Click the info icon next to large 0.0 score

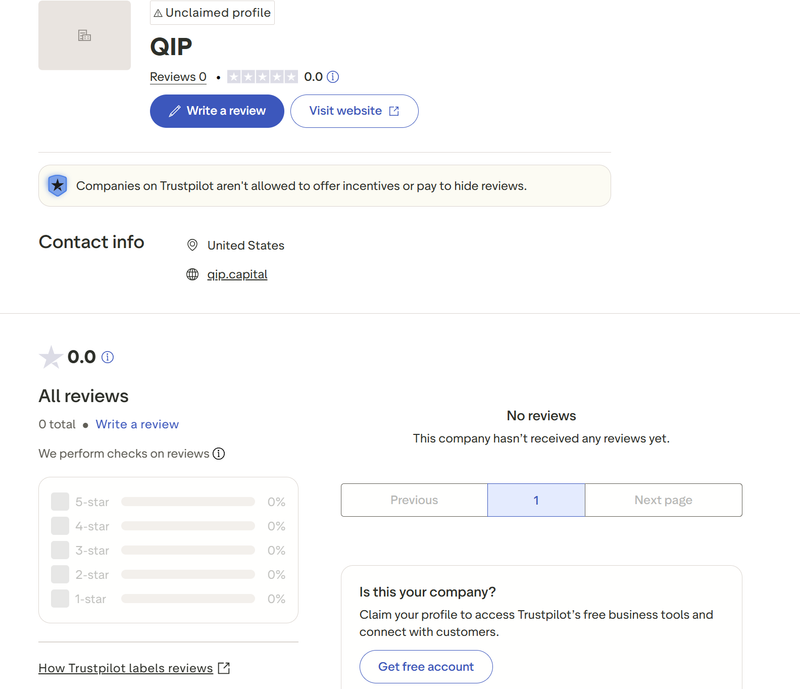(108, 357)
